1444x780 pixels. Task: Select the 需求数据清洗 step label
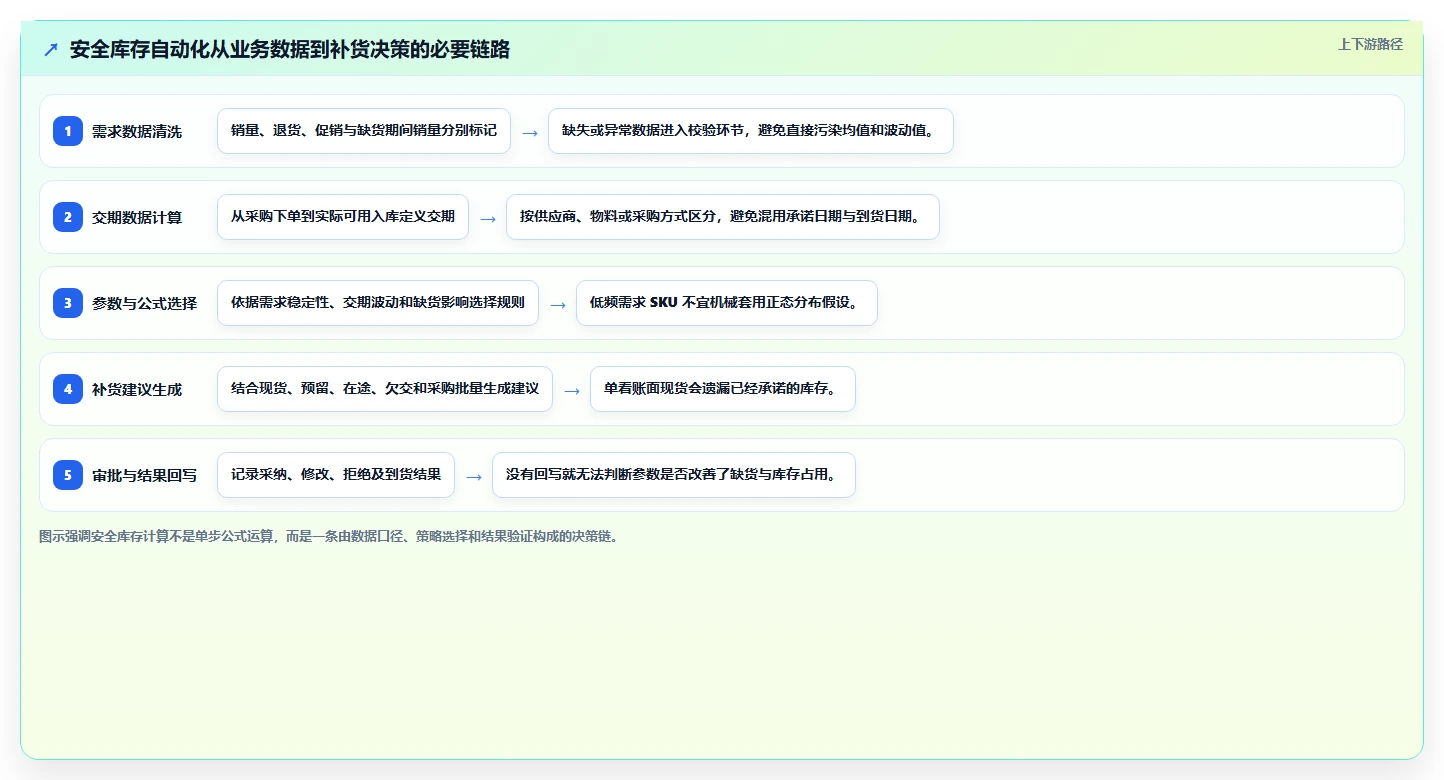[137, 131]
